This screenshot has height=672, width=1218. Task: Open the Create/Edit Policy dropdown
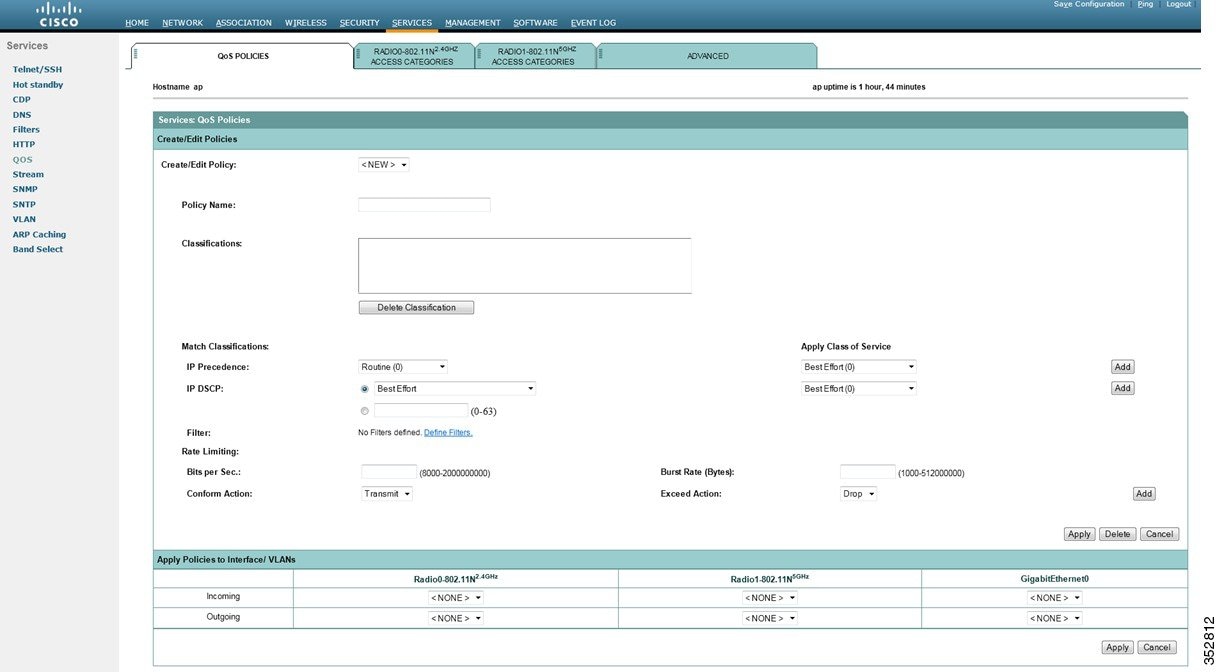tap(384, 165)
